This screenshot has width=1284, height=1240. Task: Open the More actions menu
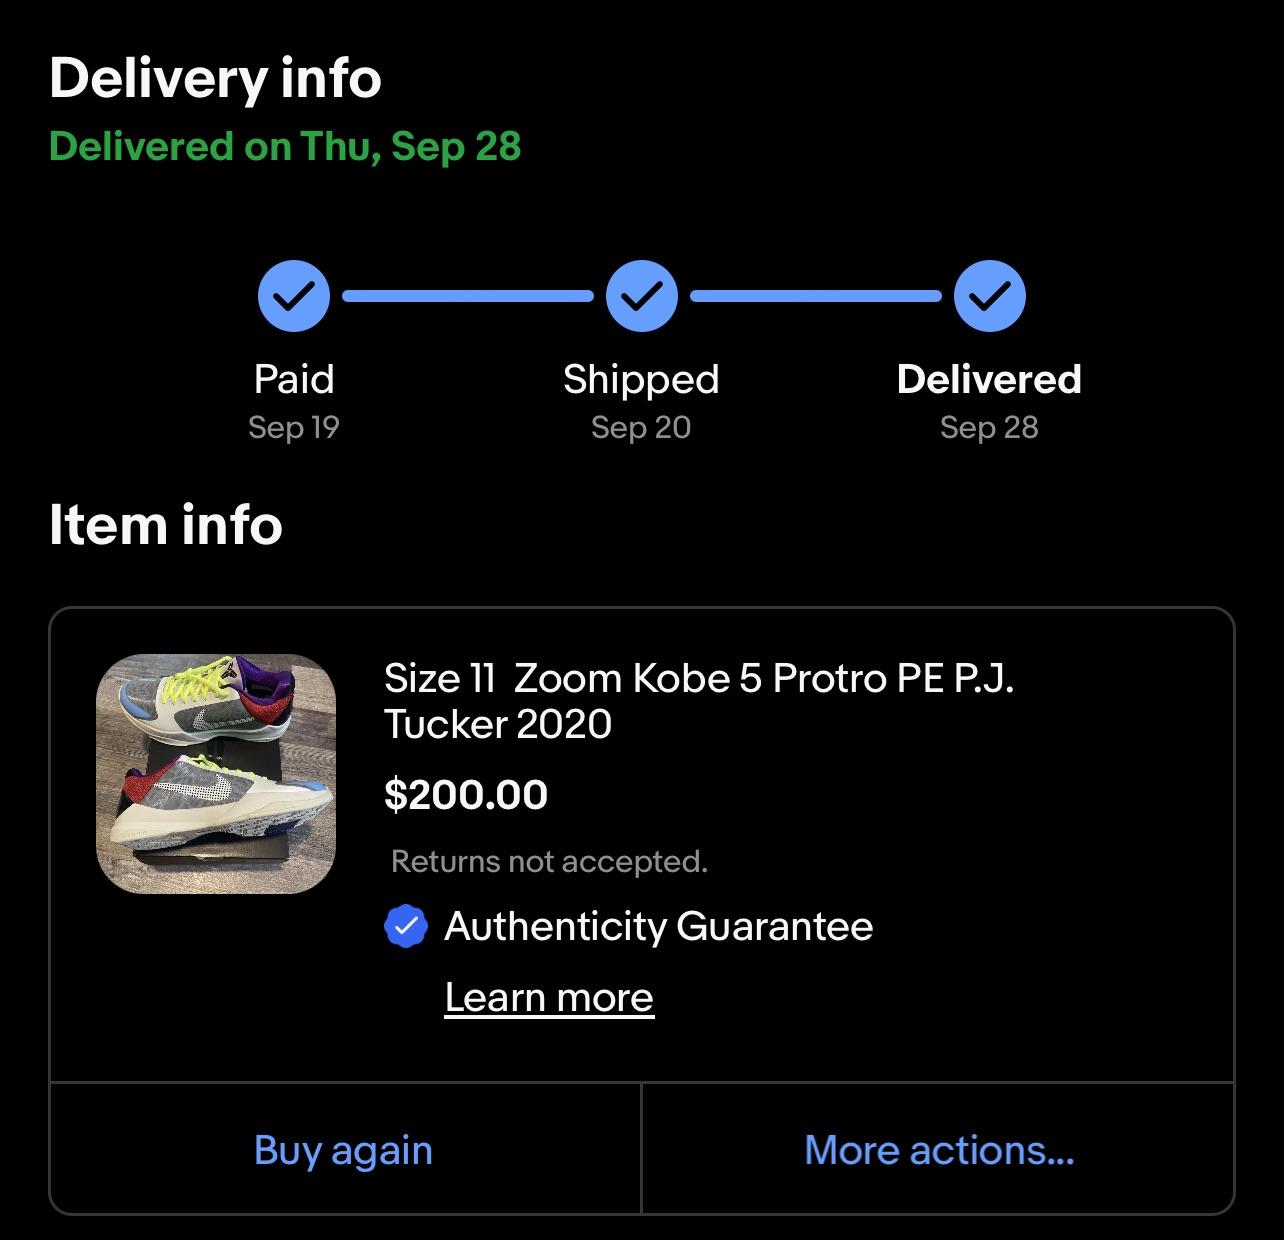tap(938, 1150)
